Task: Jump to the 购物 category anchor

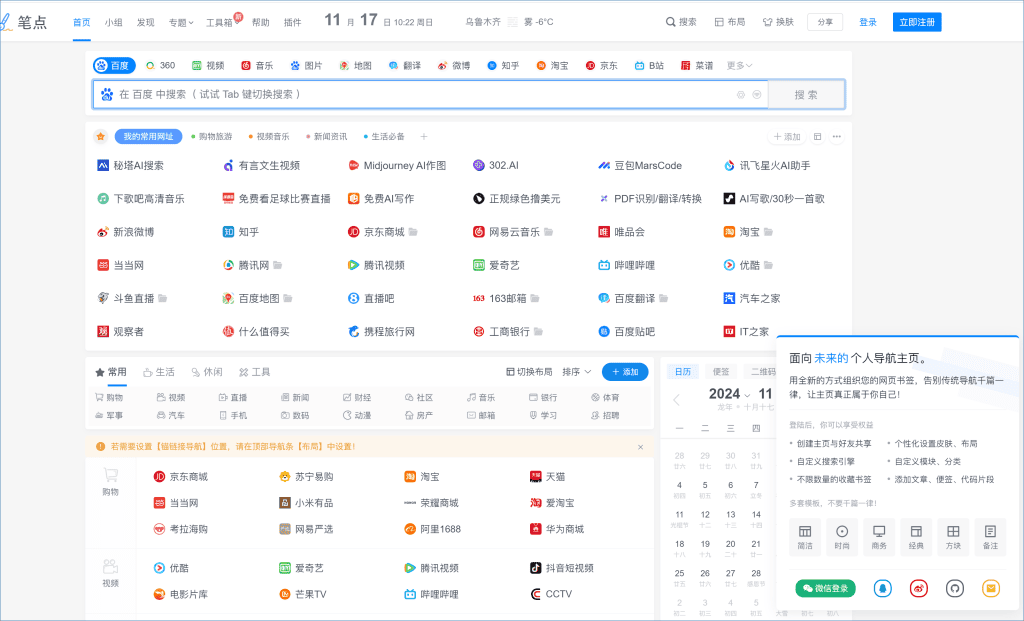Action: pos(109,398)
